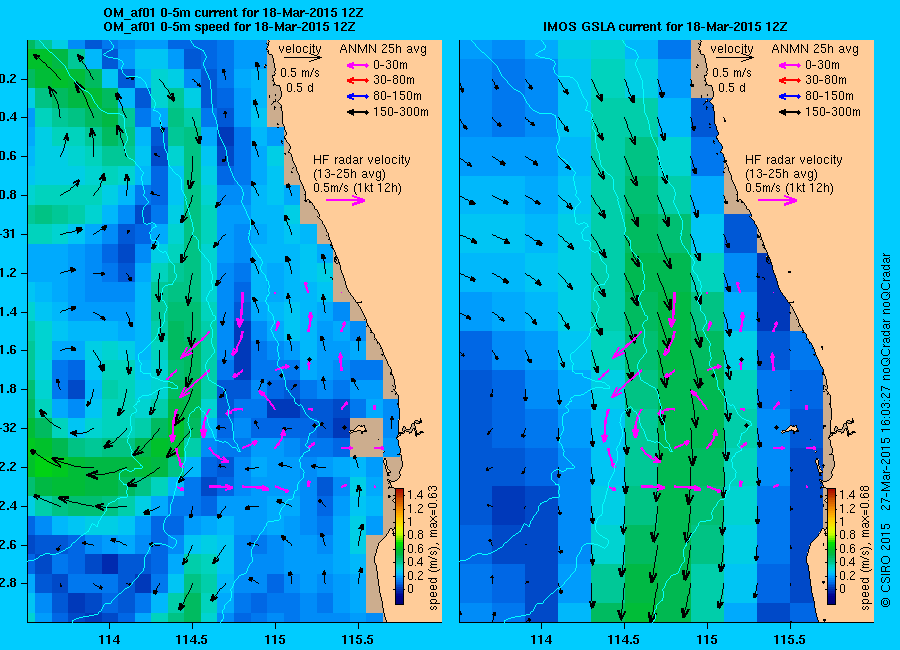
Task: Click magenta HF radar reference arrow, right panel
Action: click(x=778, y=200)
